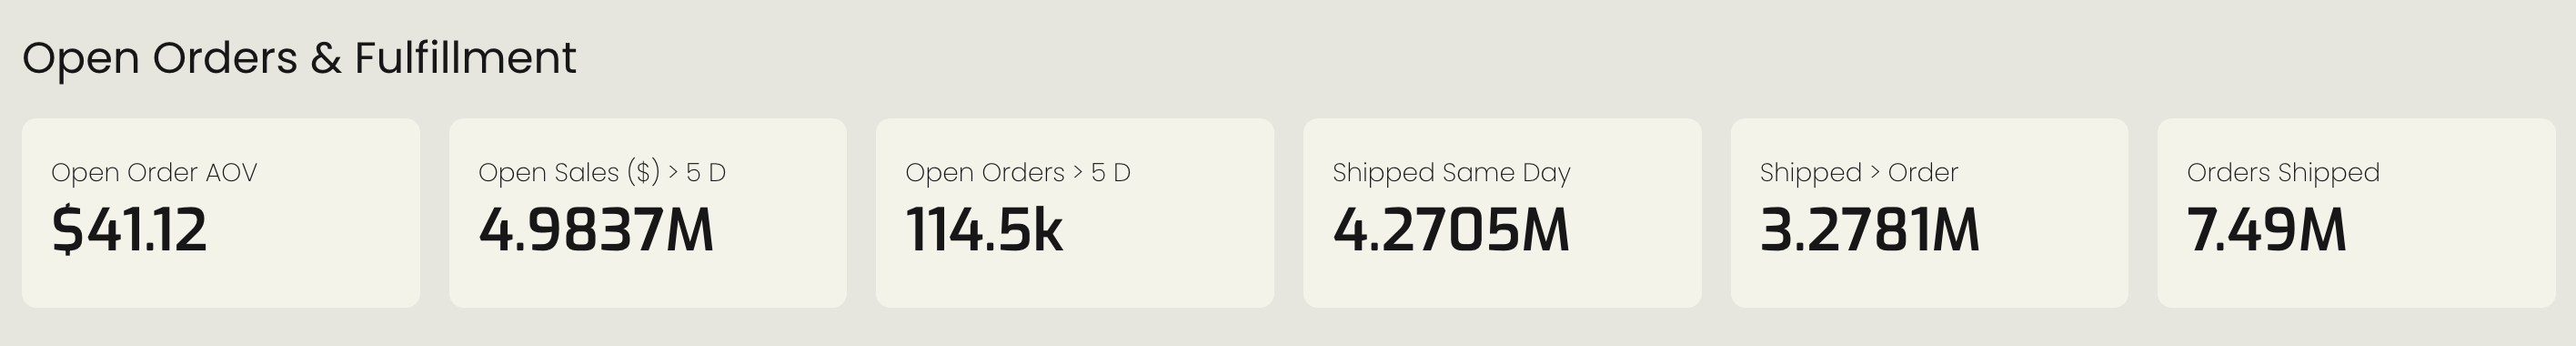The image size is (2576, 346).
Task: Click the word Fulfillment in the title
Action: tap(465, 58)
